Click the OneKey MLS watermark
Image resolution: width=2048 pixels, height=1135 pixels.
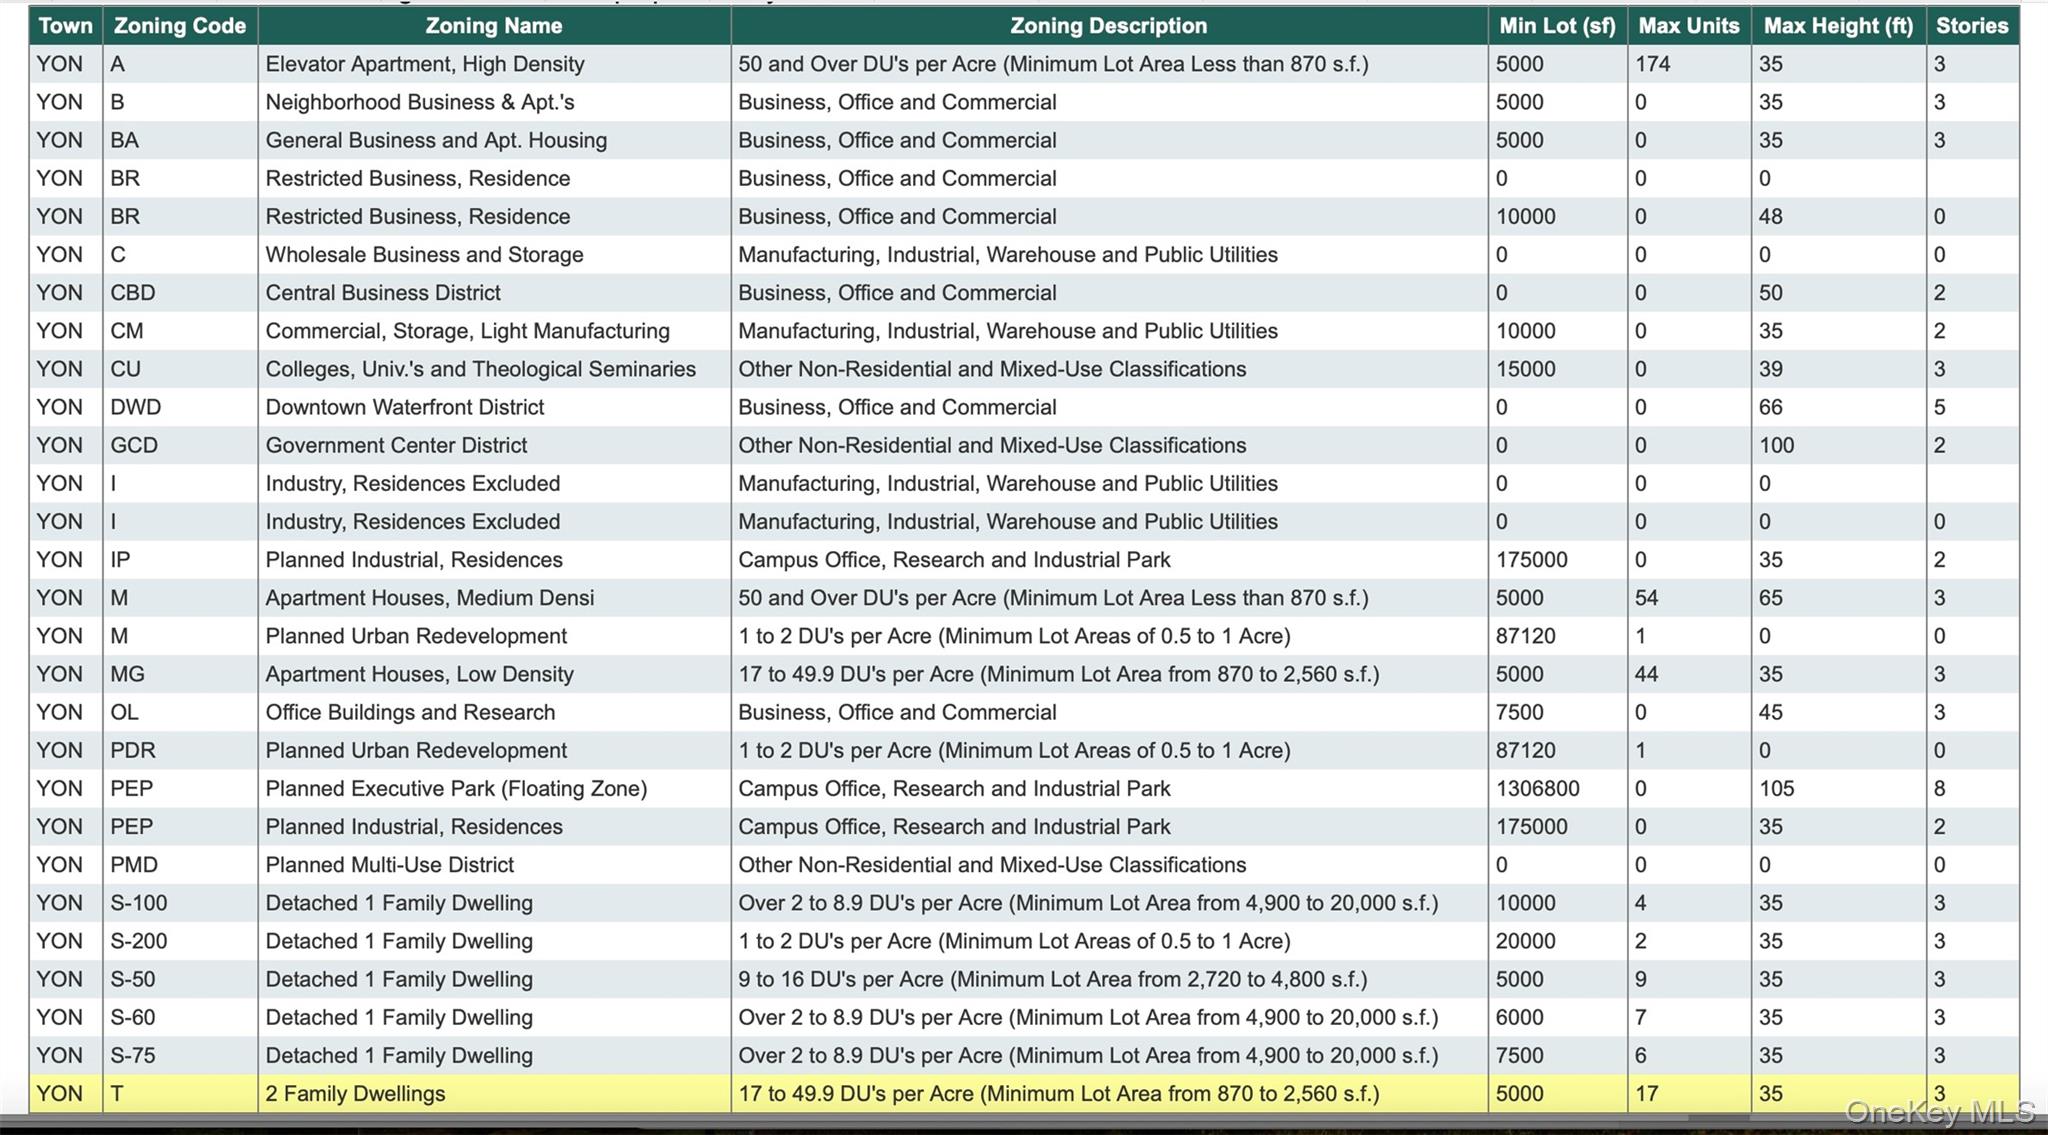pos(1938,1112)
